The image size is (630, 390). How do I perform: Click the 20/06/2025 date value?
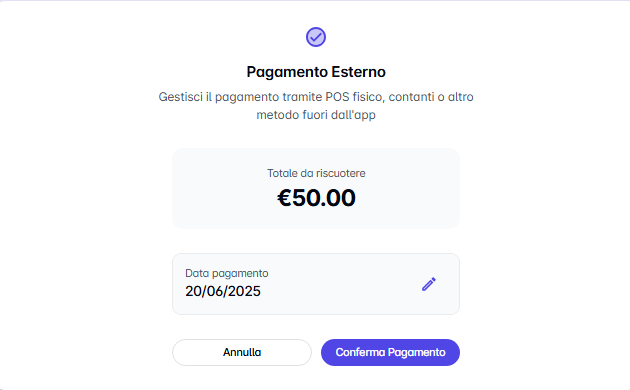coord(223,291)
